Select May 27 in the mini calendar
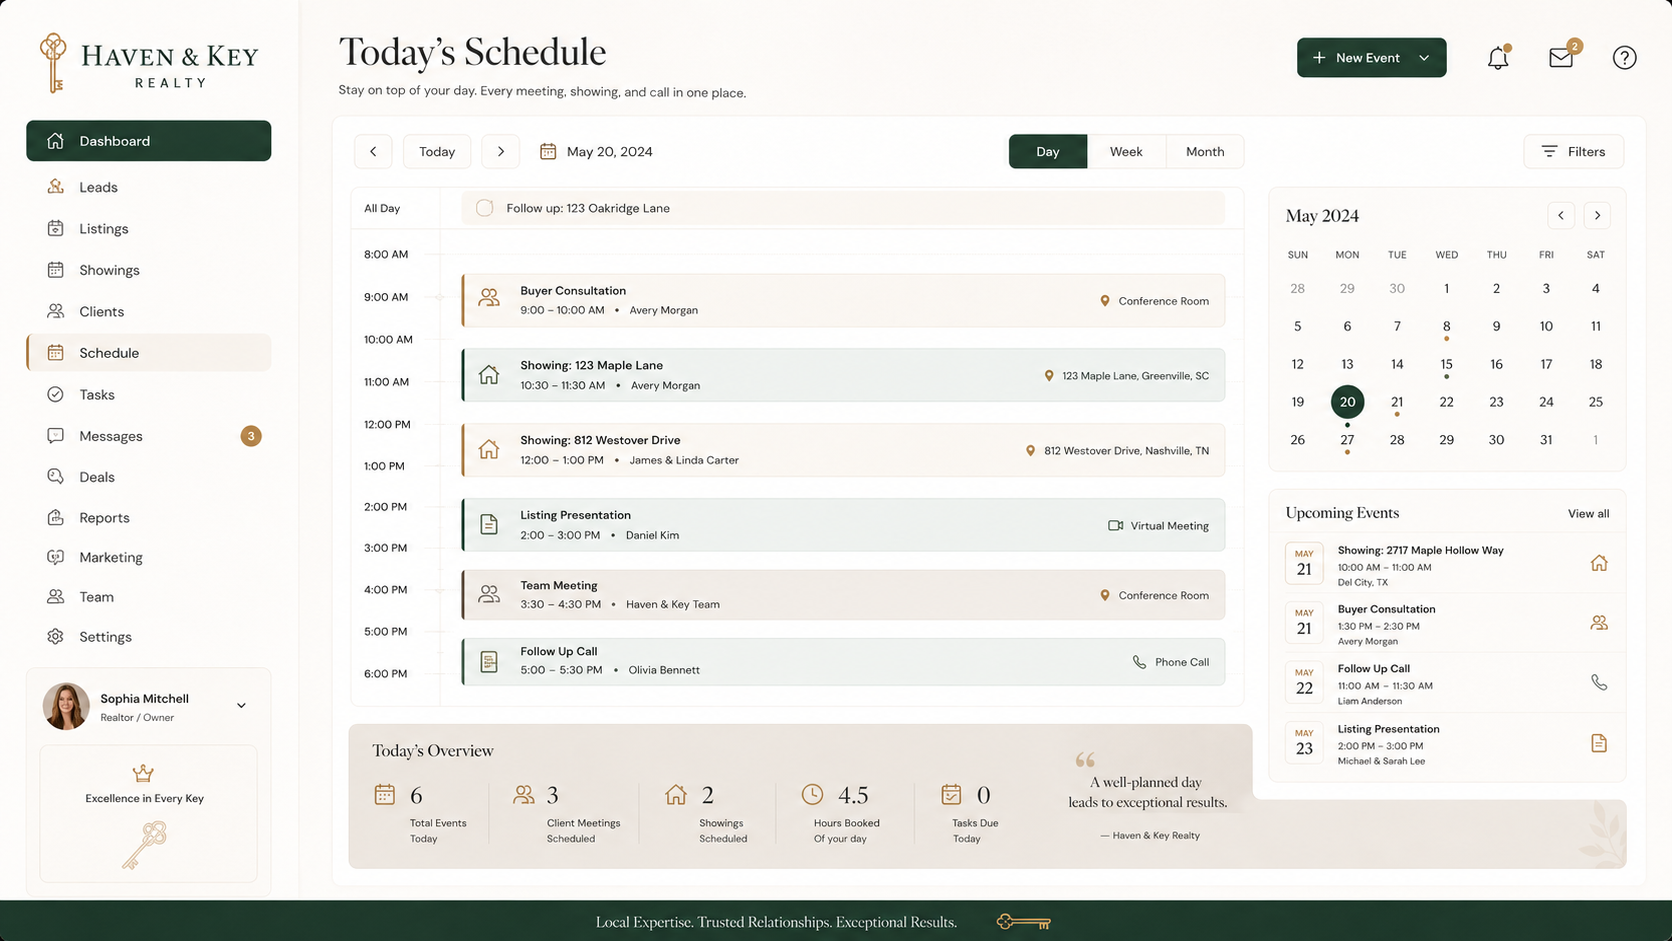 [x=1347, y=440]
